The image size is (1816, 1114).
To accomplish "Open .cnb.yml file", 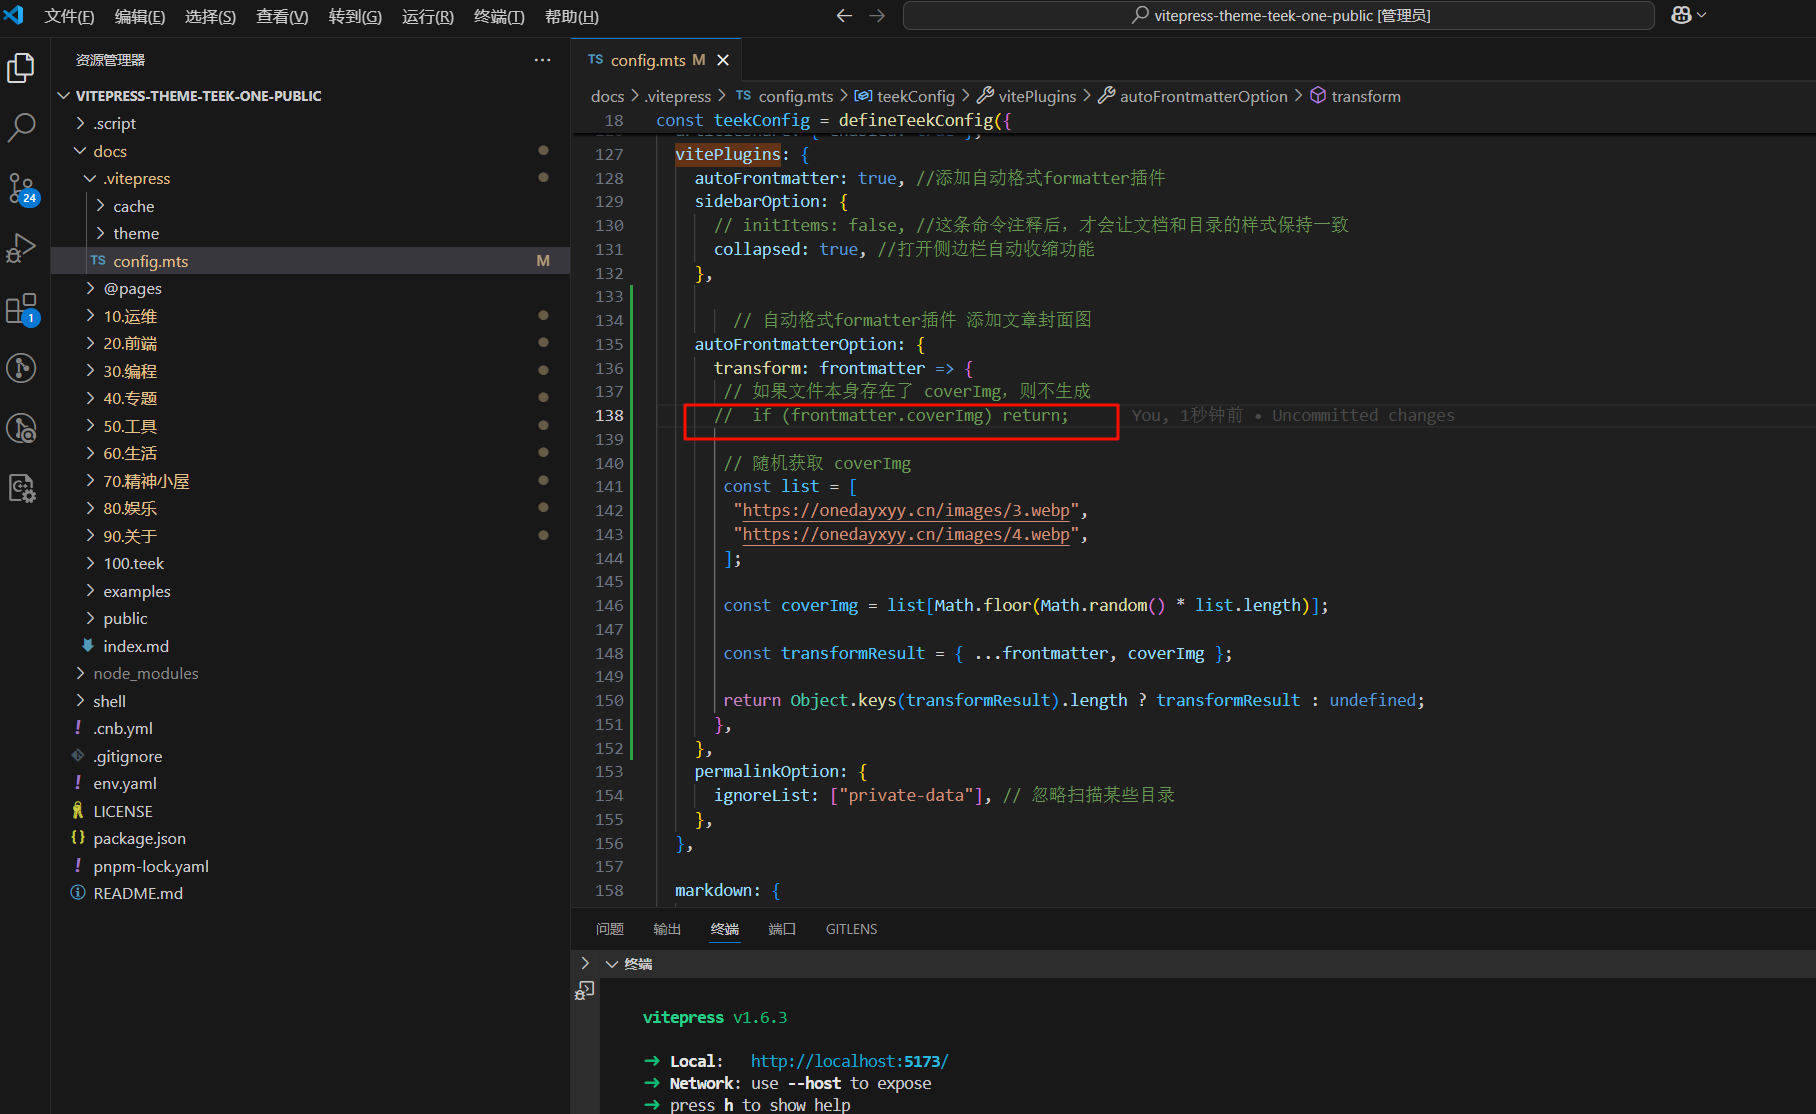I will pos(310,728).
